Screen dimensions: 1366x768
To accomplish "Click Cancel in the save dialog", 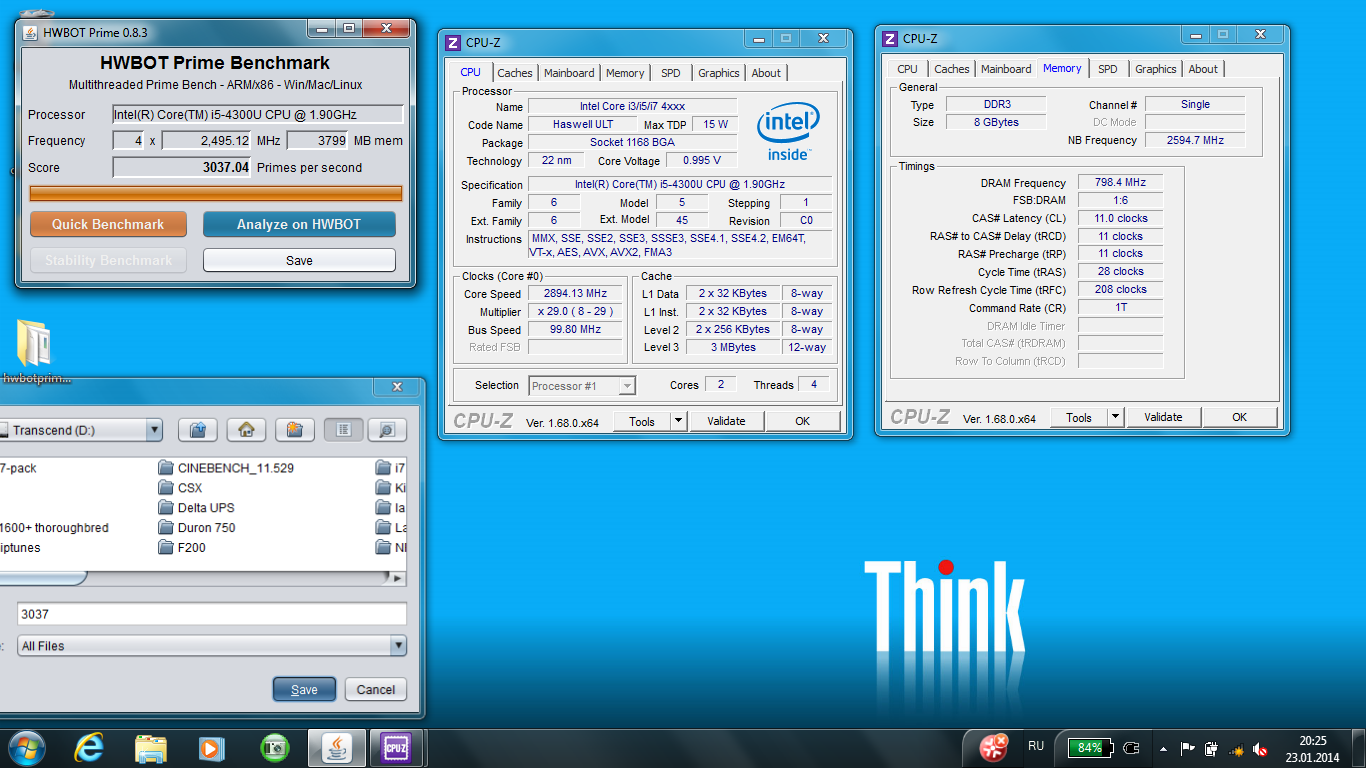I will coord(376,689).
